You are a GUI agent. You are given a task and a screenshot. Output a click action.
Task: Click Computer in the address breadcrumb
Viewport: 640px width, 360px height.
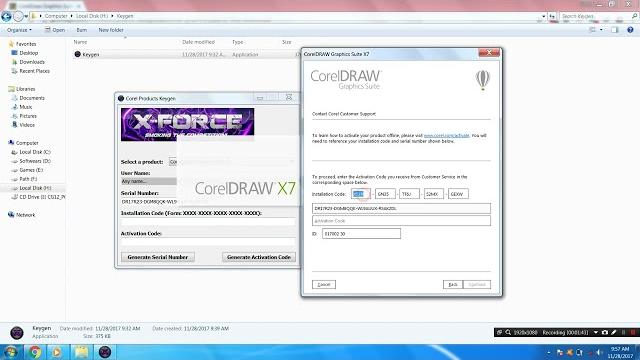pos(56,16)
